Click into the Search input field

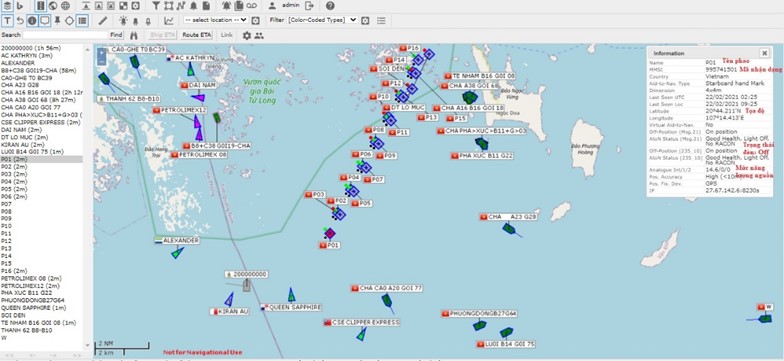(65, 35)
